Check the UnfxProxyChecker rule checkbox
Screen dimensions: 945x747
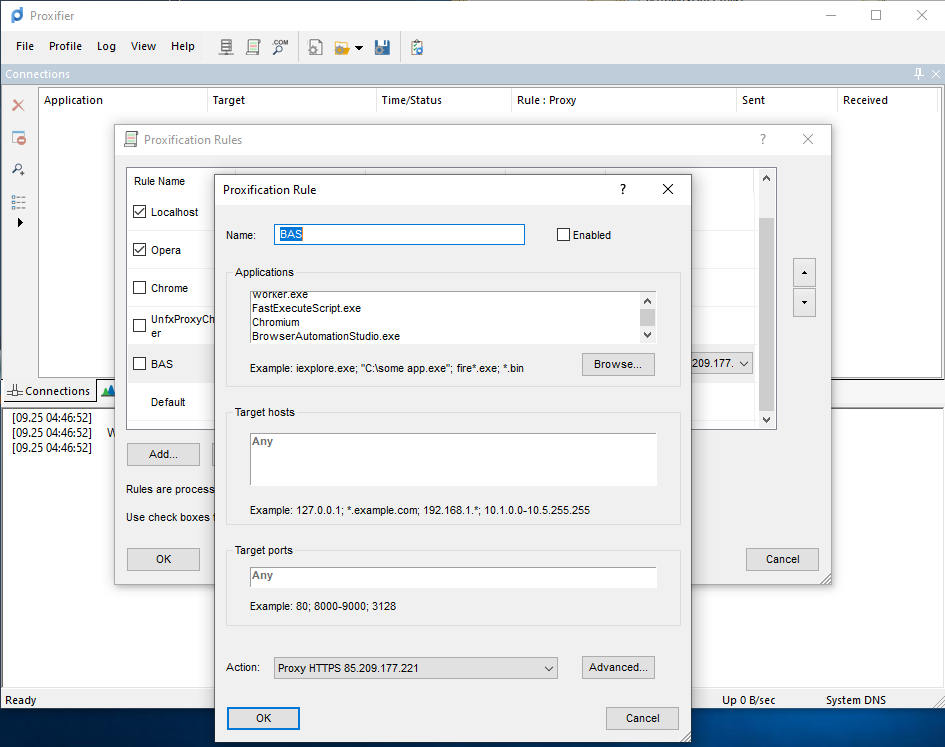139,326
